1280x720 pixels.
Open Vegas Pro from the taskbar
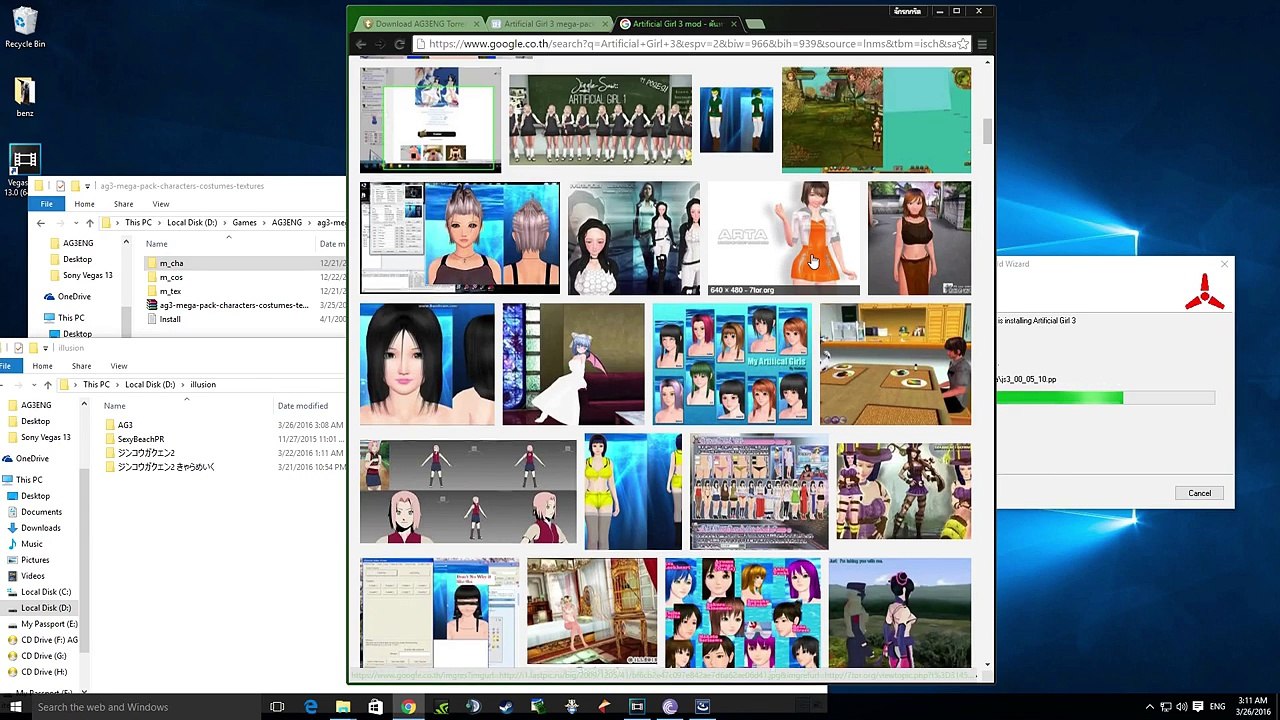[637, 707]
